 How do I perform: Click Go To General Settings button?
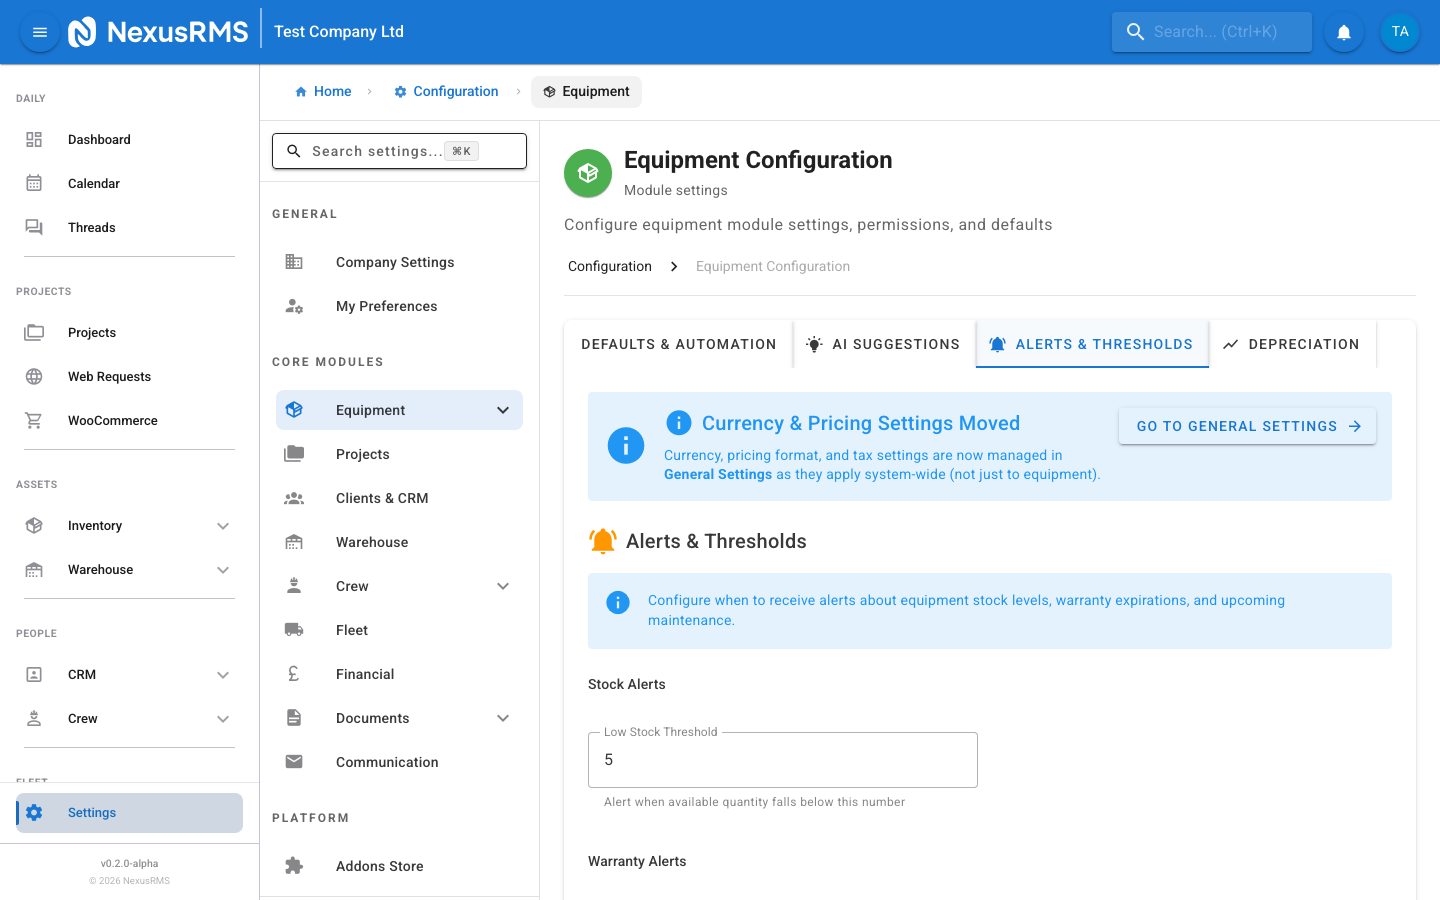(1247, 425)
